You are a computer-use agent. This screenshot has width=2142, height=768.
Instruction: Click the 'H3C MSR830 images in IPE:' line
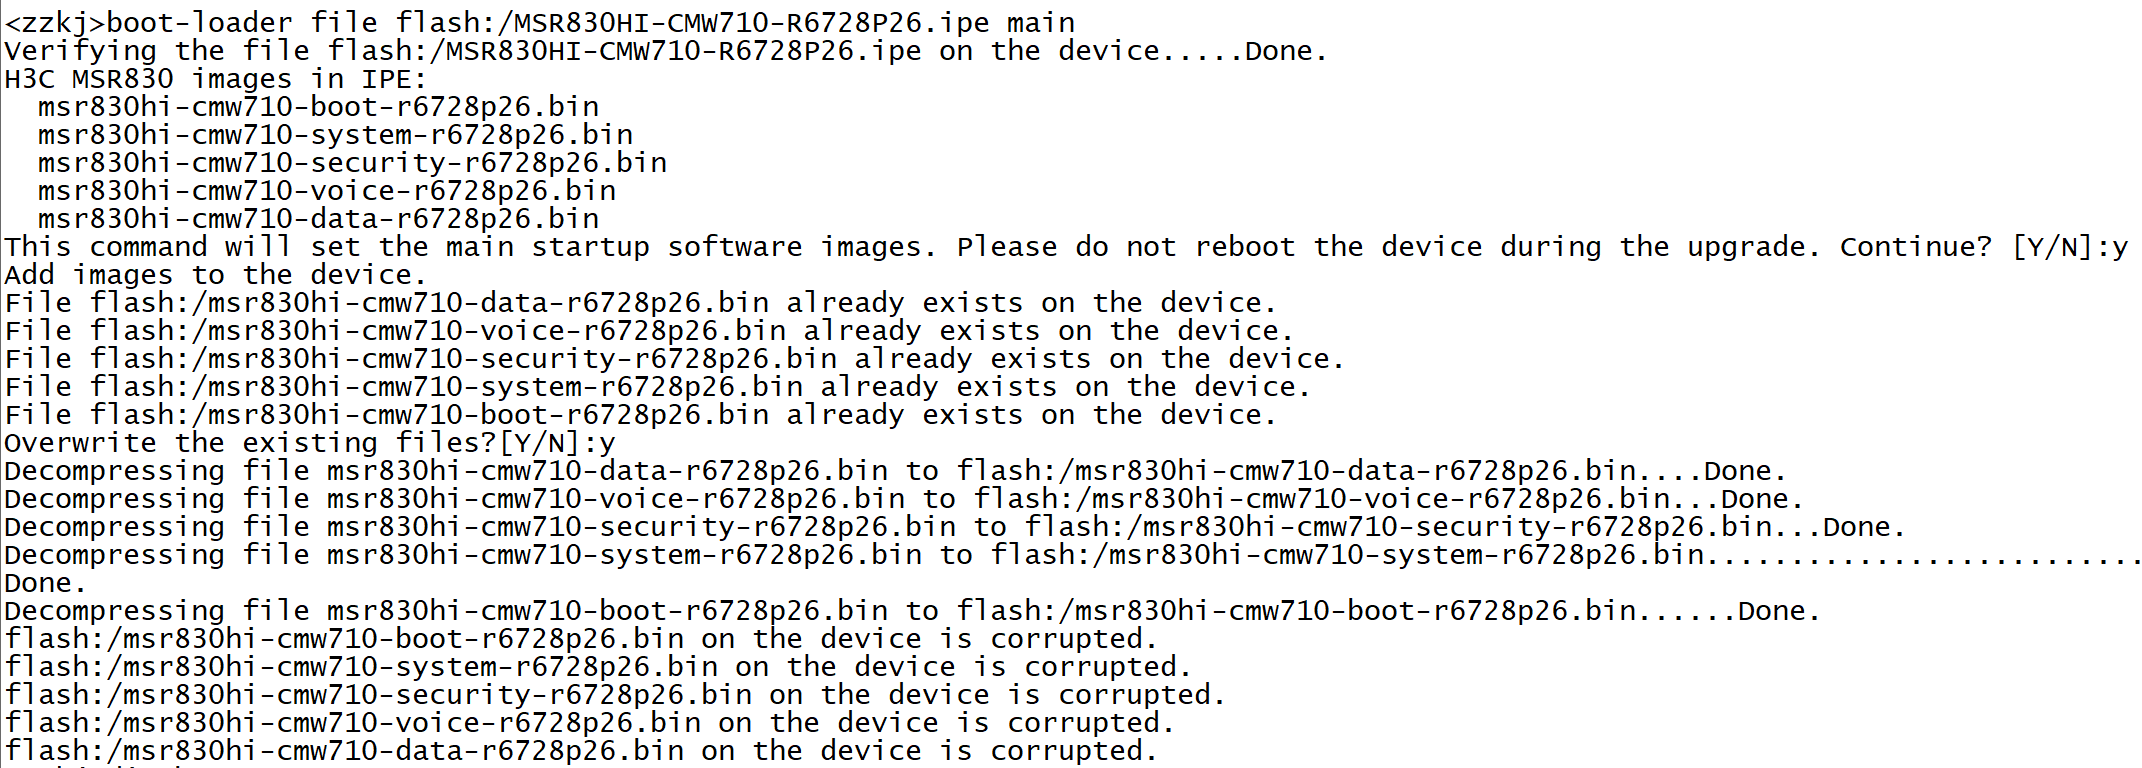point(215,78)
